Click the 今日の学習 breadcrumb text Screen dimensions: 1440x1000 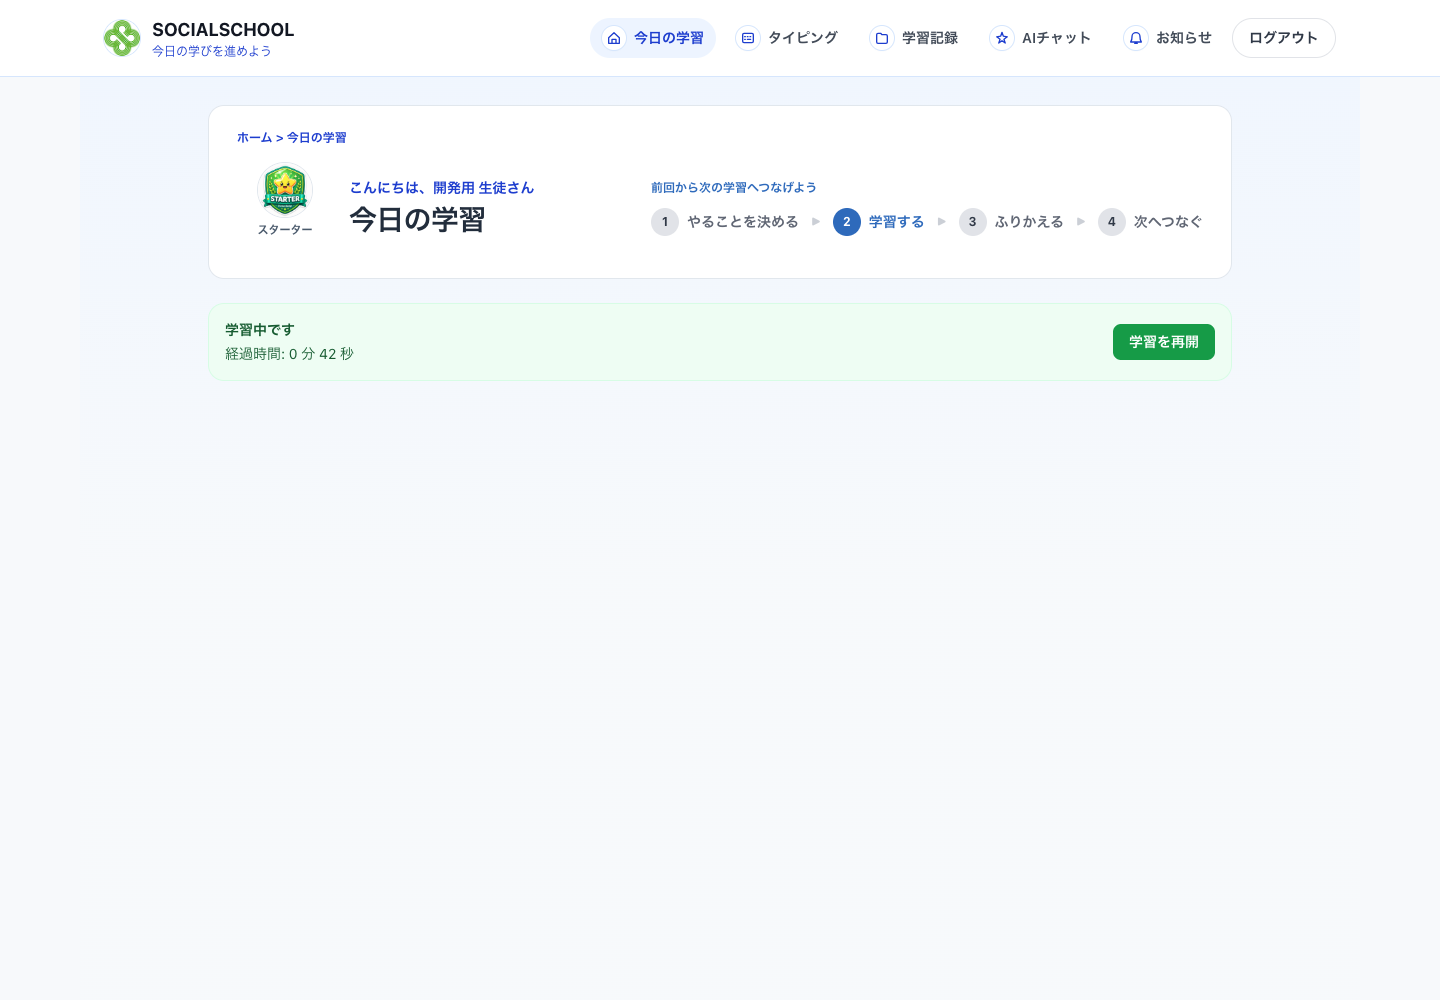[317, 138]
